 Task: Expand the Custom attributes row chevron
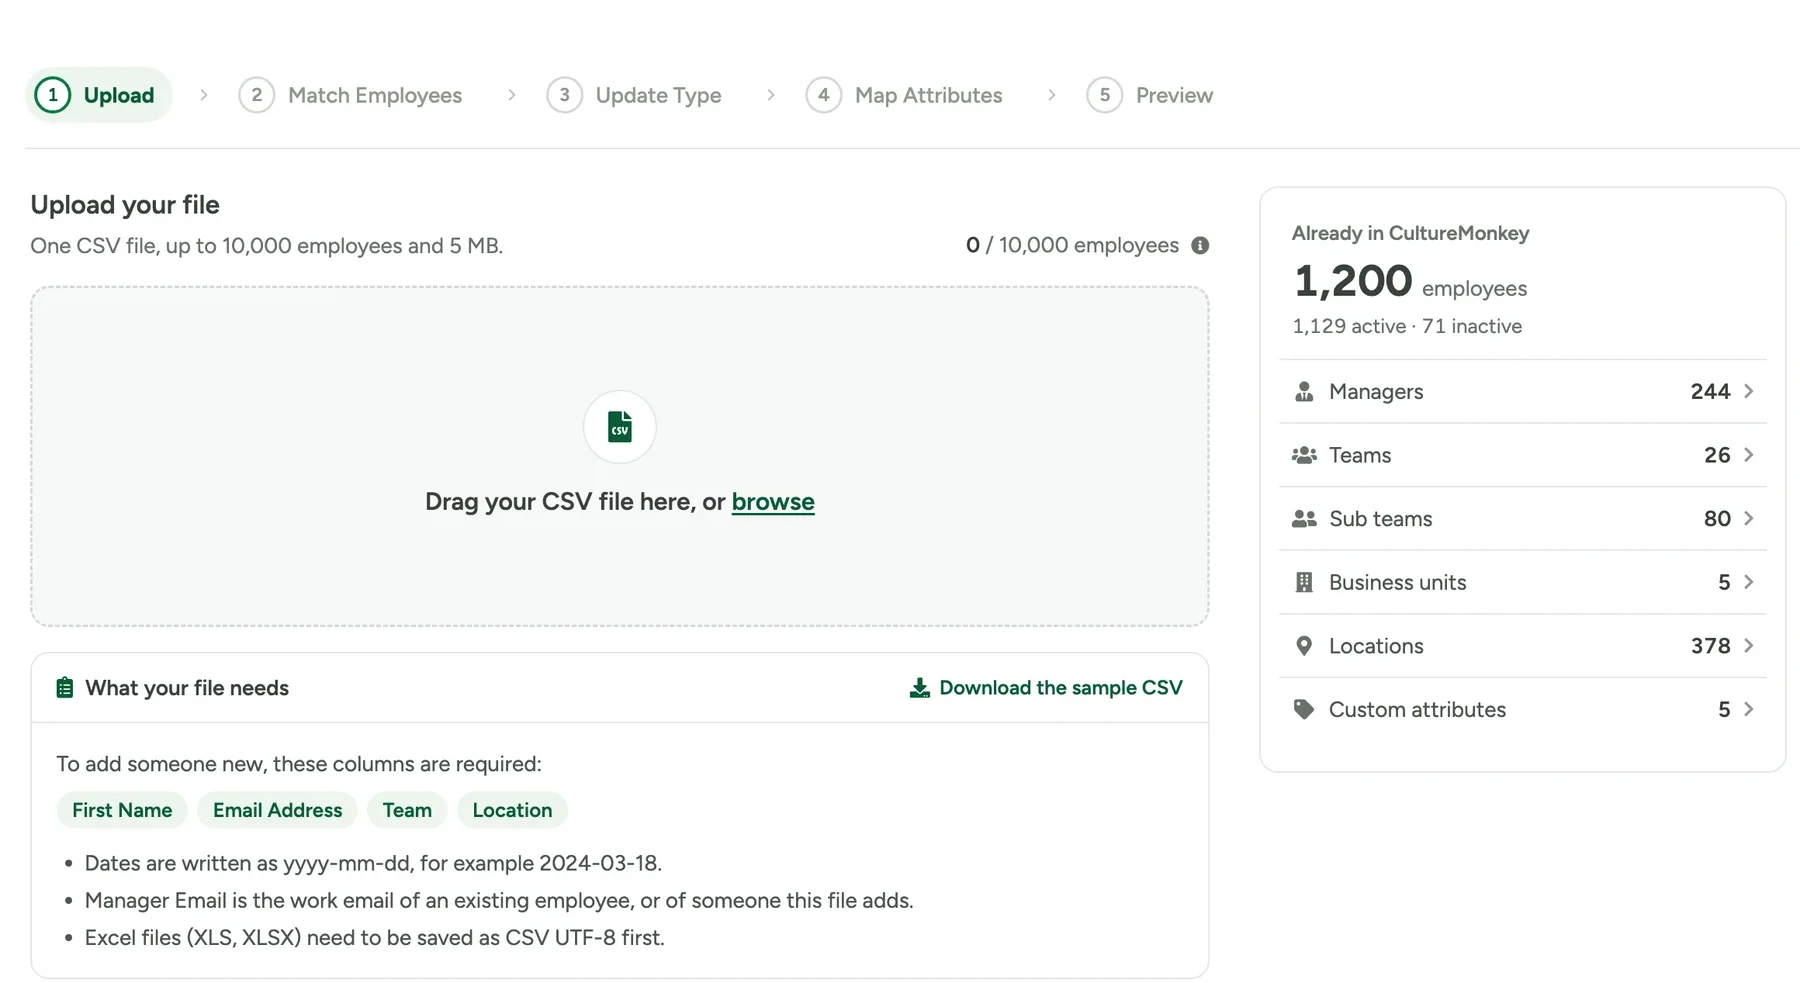click(1749, 709)
